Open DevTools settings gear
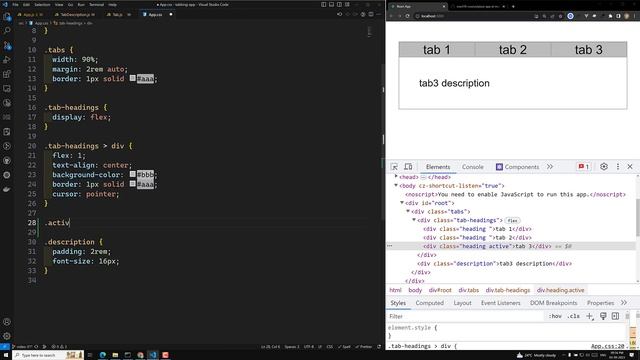The height and width of the screenshot is (360, 640). pyautogui.click(x=604, y=167)
